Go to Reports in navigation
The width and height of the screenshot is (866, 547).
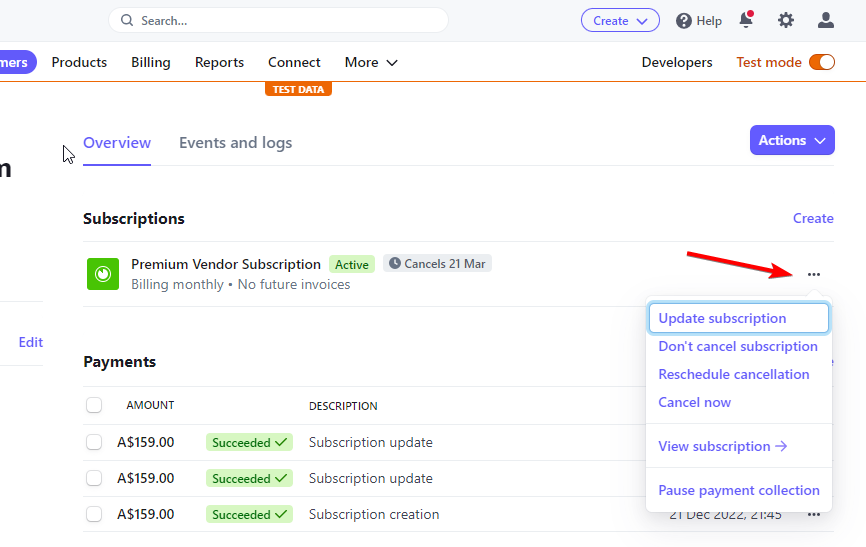tap(219, 62)
